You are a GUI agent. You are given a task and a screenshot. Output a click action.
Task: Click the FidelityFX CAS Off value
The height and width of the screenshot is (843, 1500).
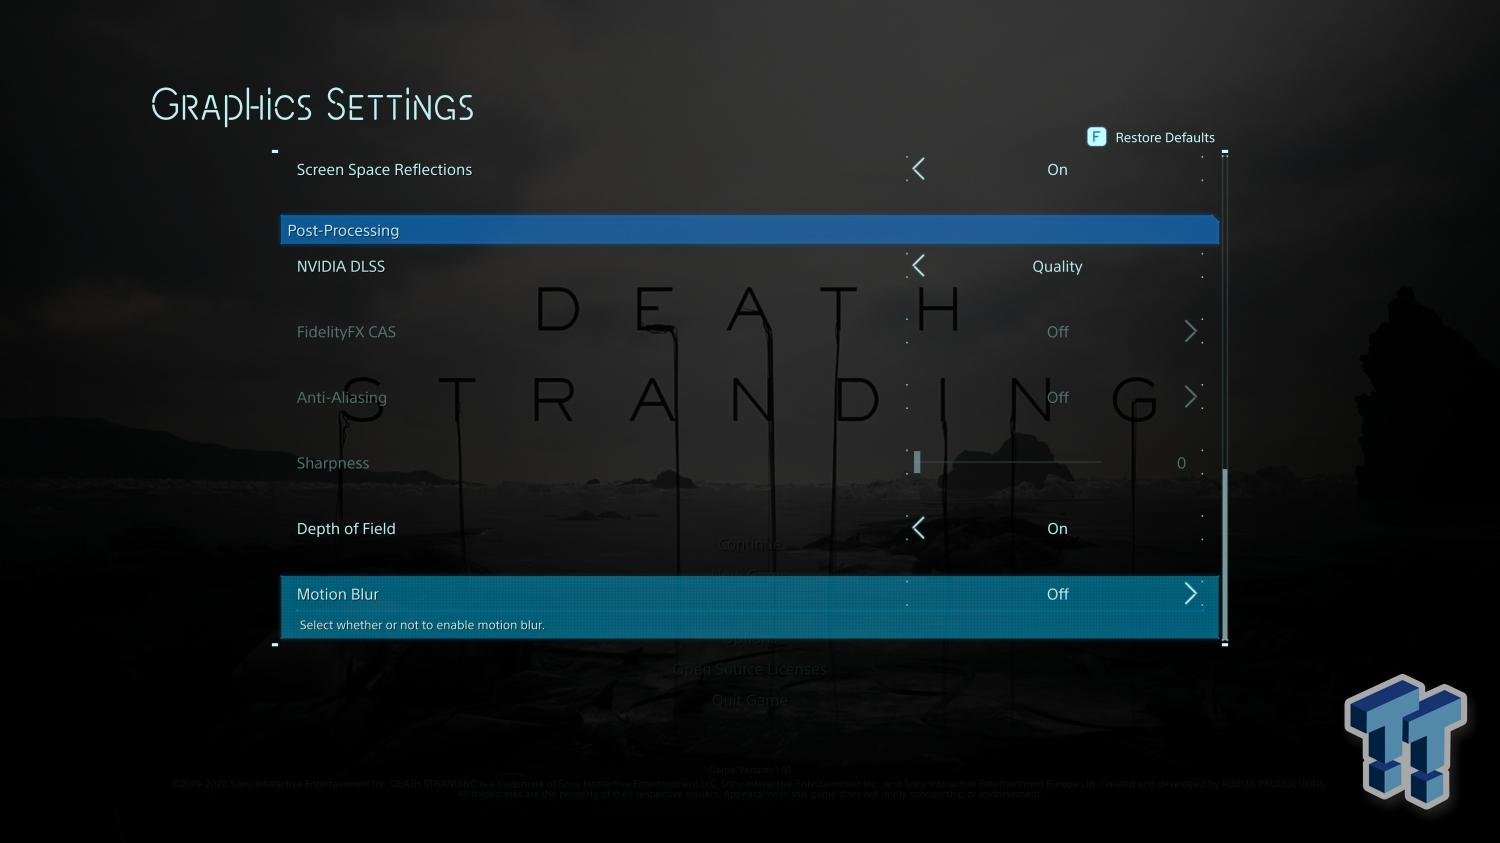tap(1057, 332)
